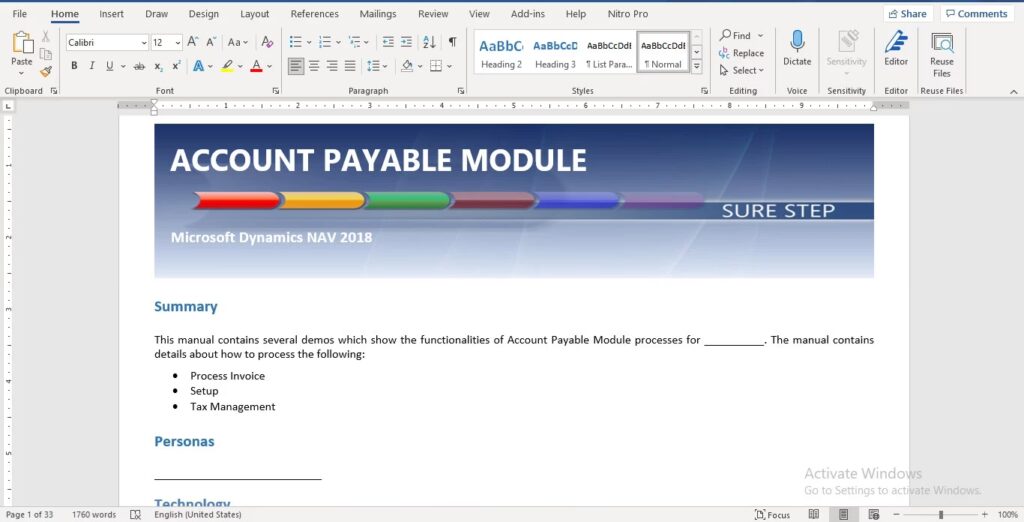
Task: Toggle italic formatting
Action: [92, 66]
